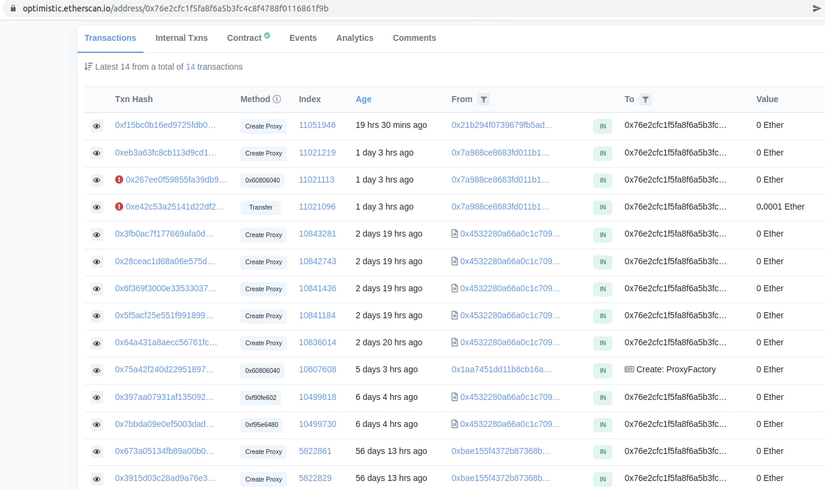Click contract file icon in the 10843281 row
Image resolution: width=825 pixels, height=490 pixels.
(455, 234)
